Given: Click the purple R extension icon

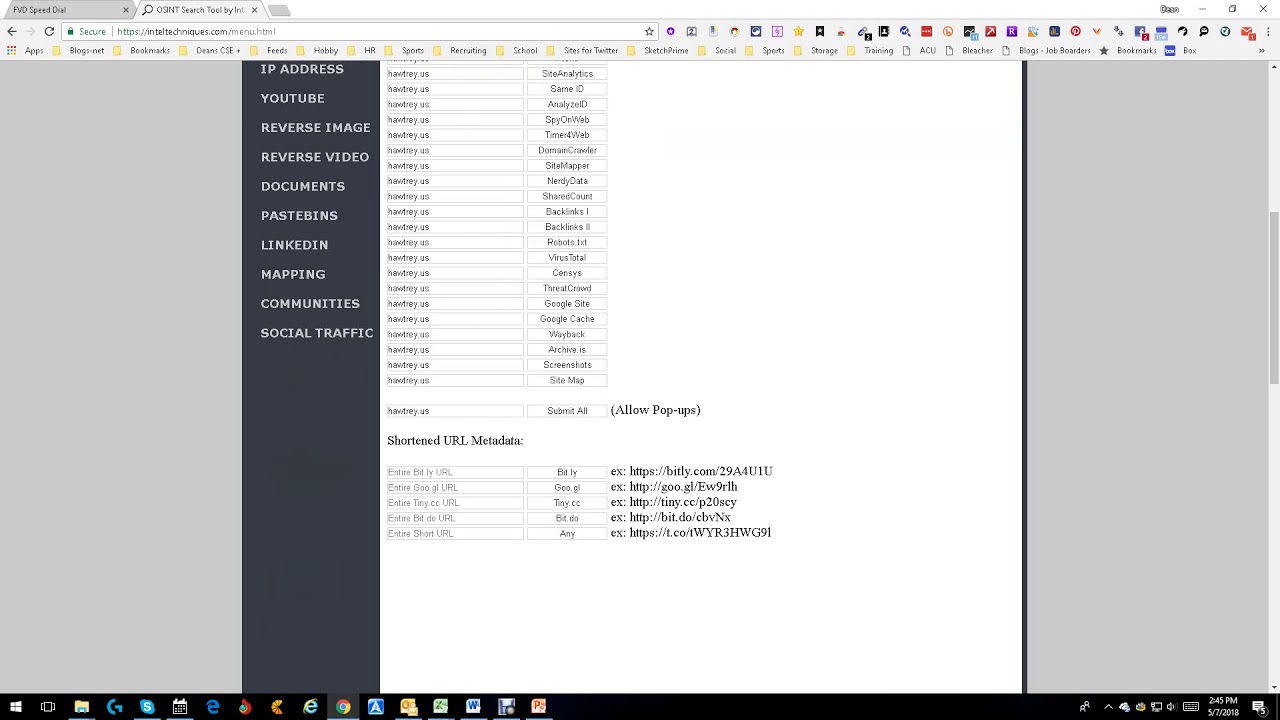Looking at the screenshot, I should (1012, 31).
